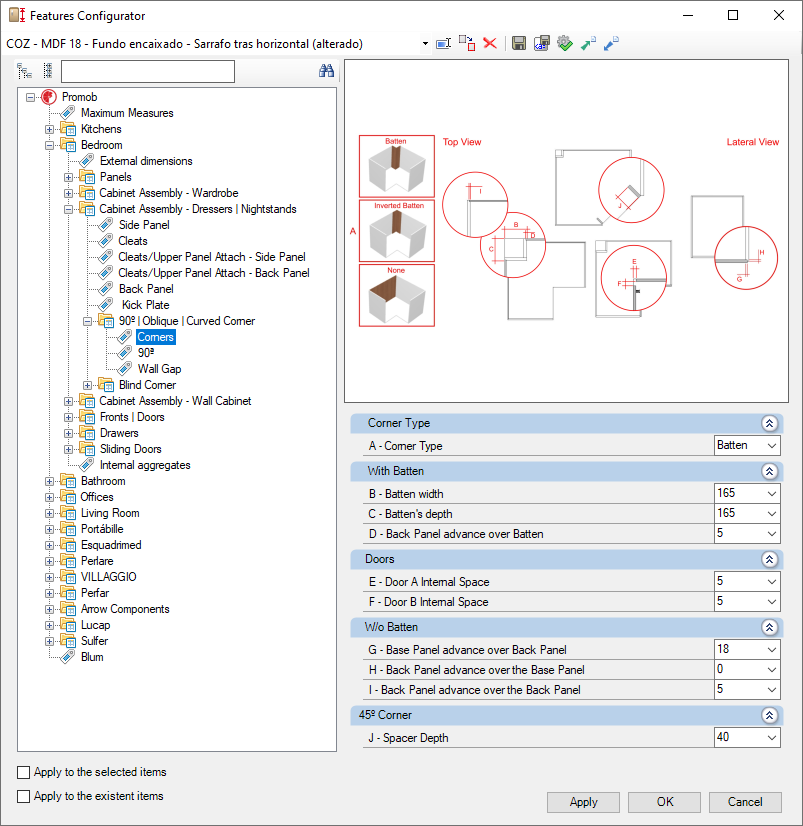Click the duplicate configuration icon

pos(466,43)
